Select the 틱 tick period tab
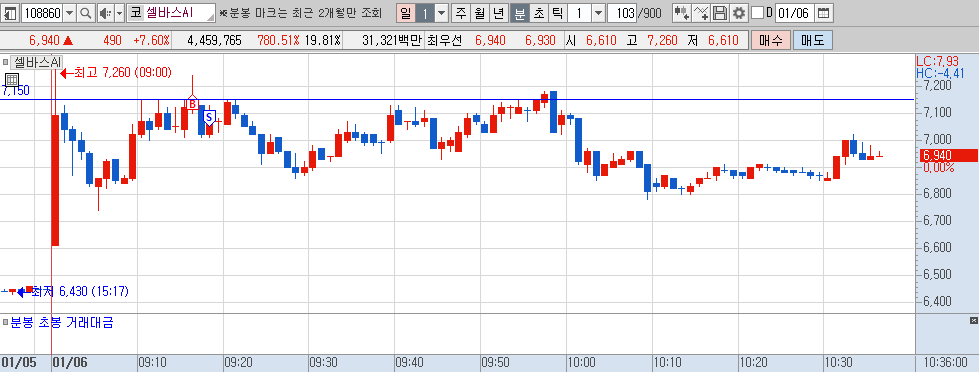Viewport: 979px width, 372px height. pos(557,12)
